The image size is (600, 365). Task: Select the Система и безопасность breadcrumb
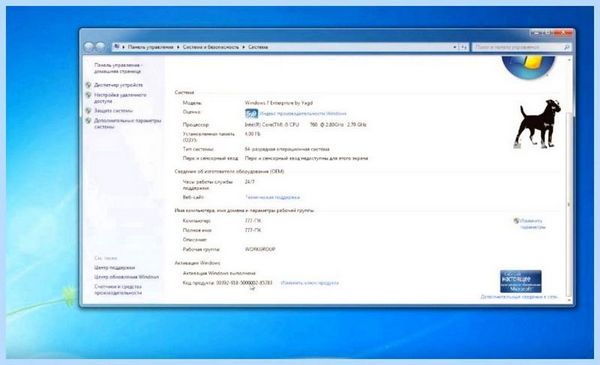(x=211, y=47)
